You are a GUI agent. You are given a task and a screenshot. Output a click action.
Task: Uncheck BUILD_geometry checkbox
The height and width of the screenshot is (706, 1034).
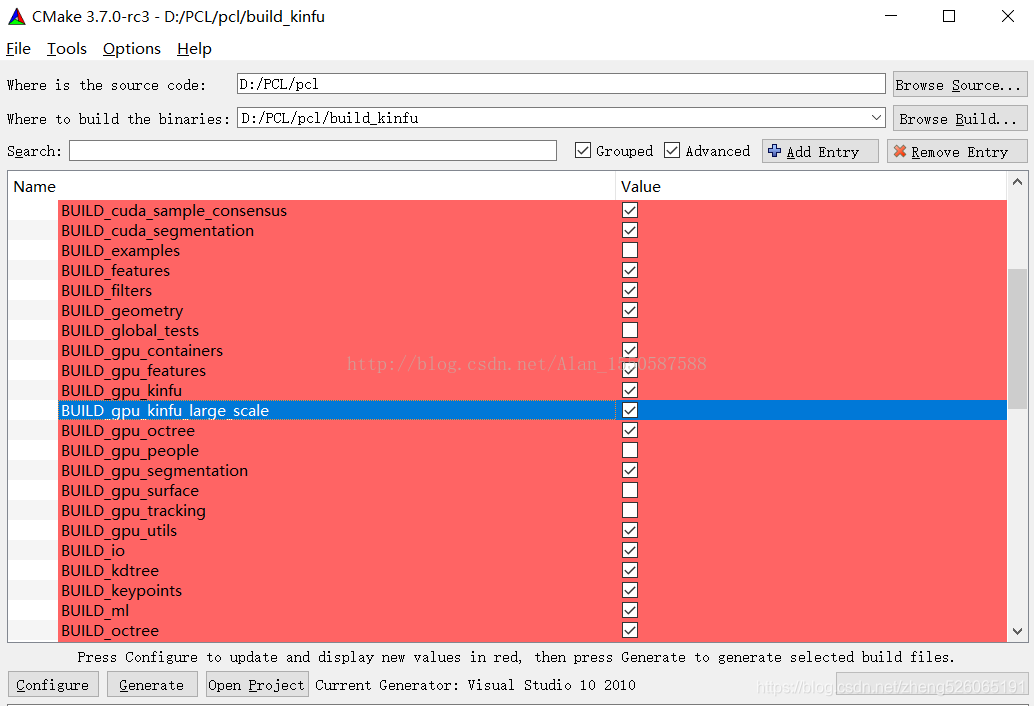630,310
